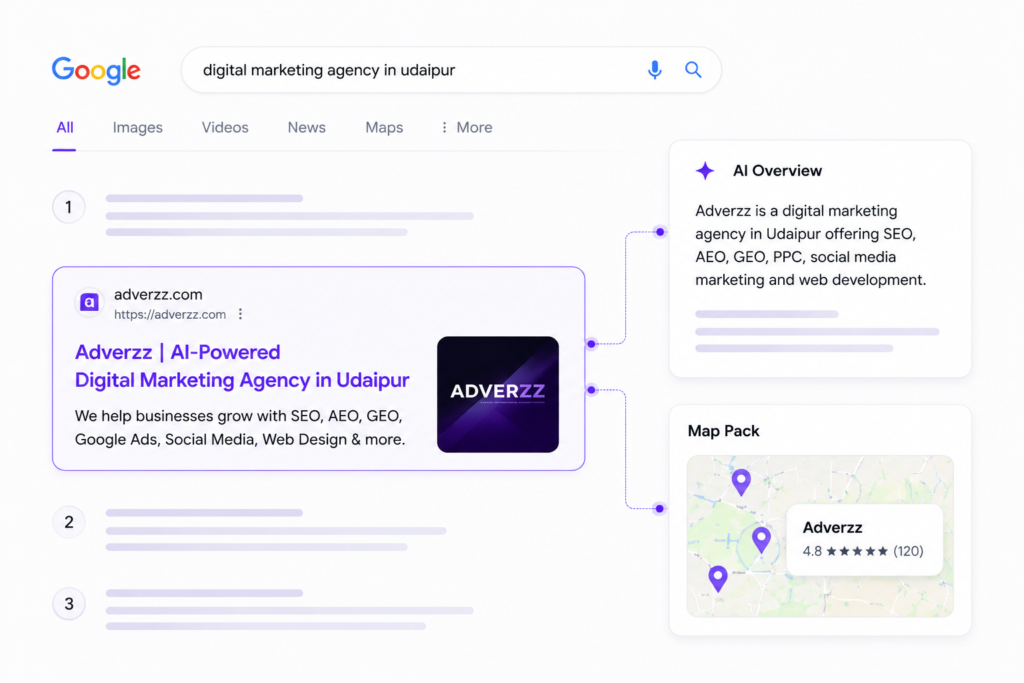Click the AI Overview paragraph about Adverzz
Viewport: 1024px width, 683px height.
[810, 246]
